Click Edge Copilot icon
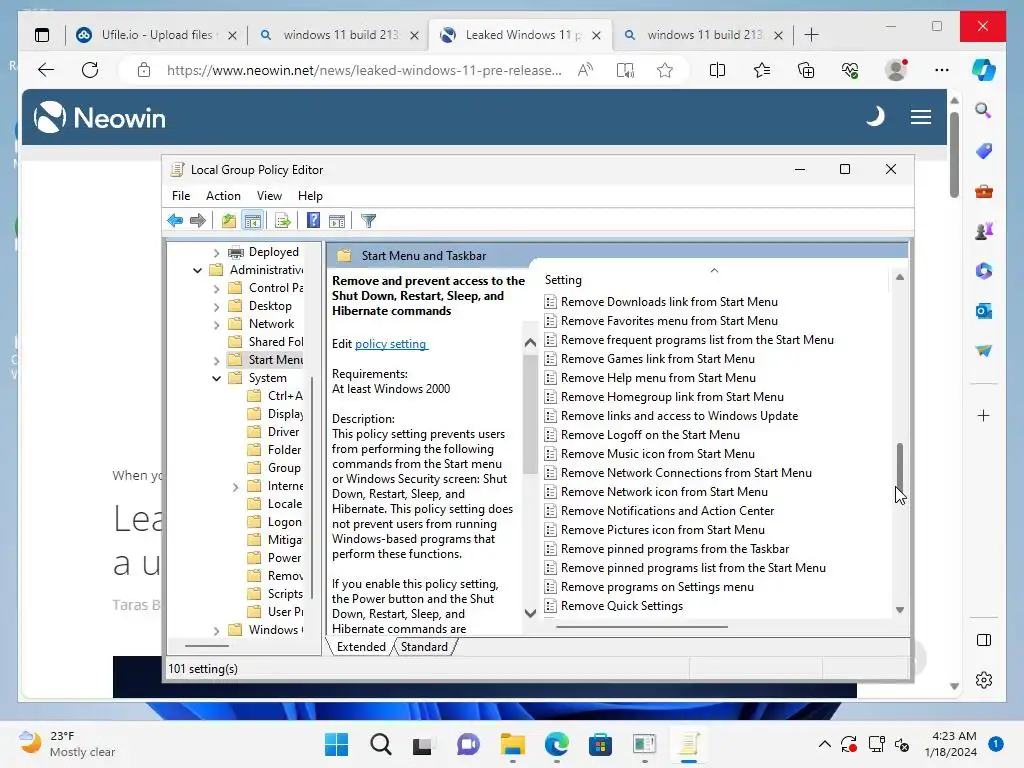The width and height of the screenshot is (1024, 768). (984, 70)
